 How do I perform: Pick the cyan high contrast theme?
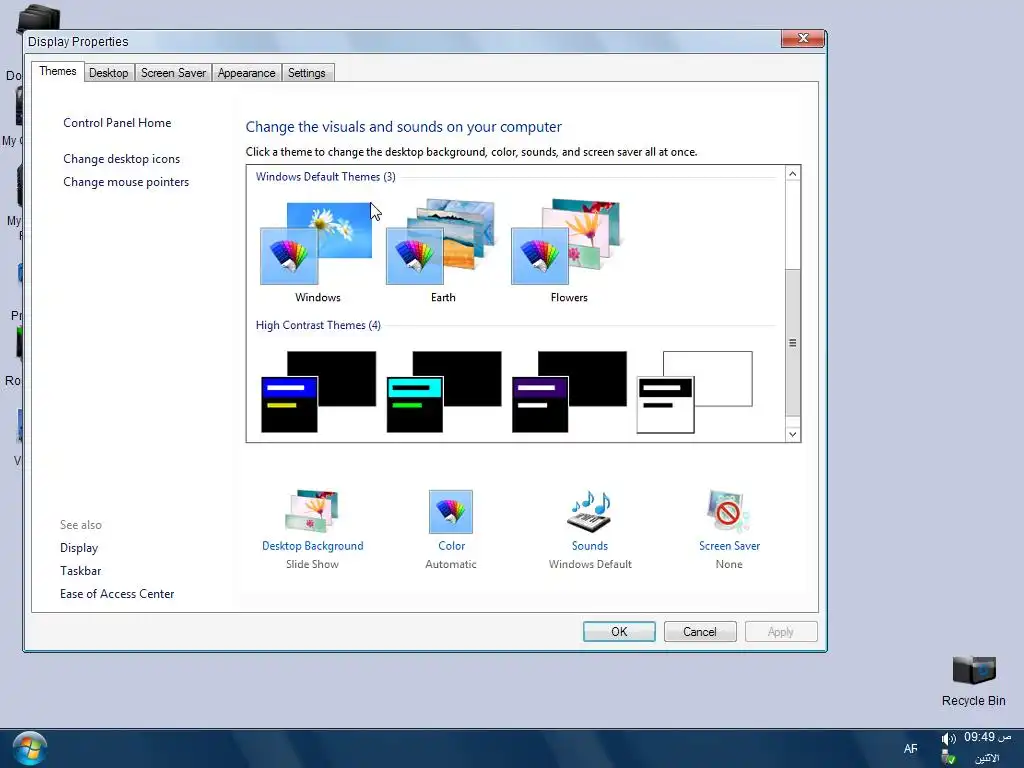(x=444, y=391)
